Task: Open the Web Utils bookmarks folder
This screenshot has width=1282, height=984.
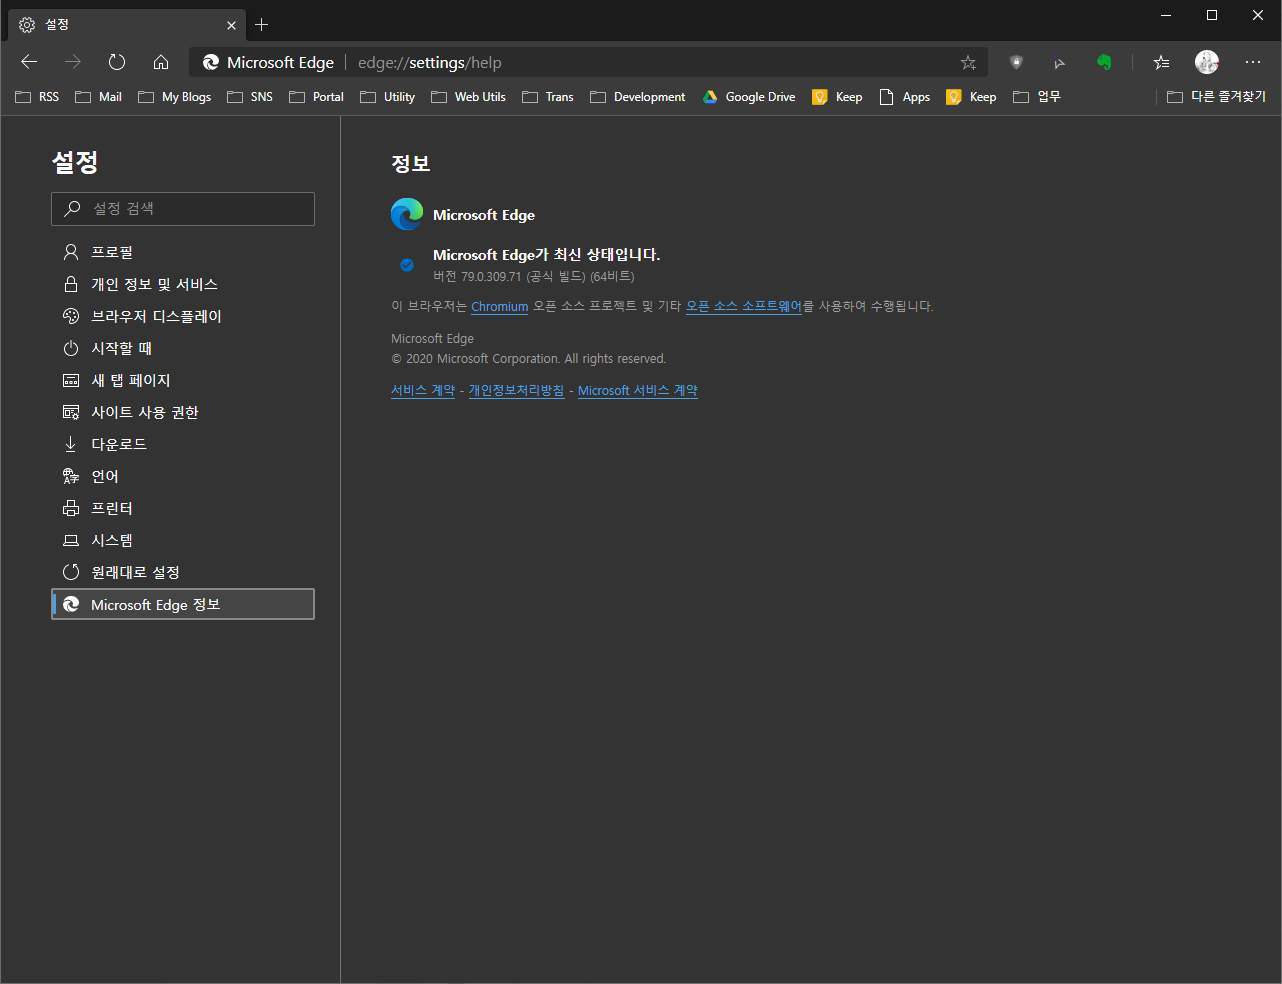Action: [468, 97]
